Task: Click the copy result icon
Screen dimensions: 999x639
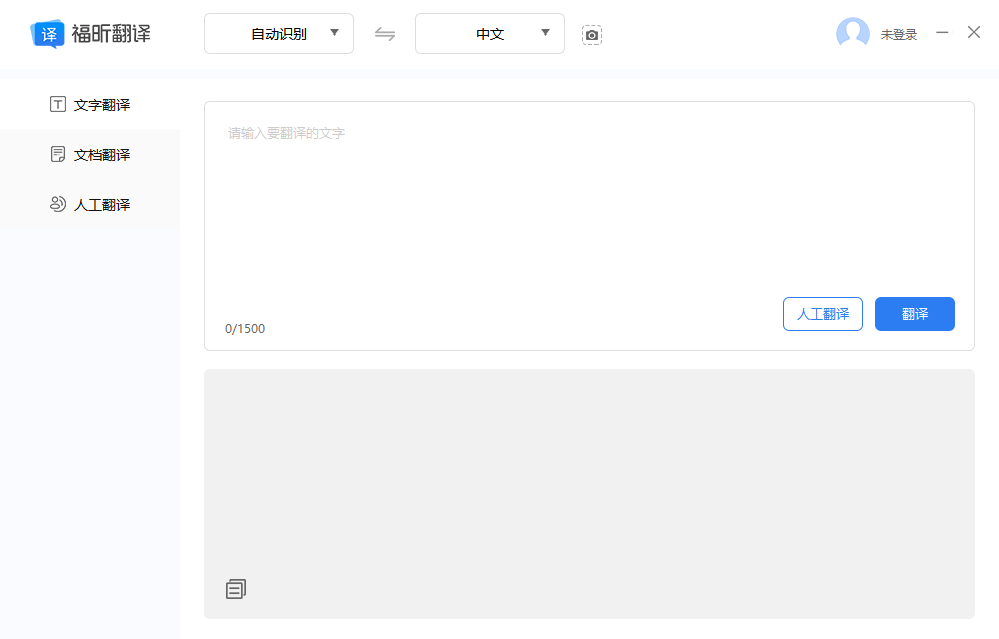Action: (x=235, y=588)
